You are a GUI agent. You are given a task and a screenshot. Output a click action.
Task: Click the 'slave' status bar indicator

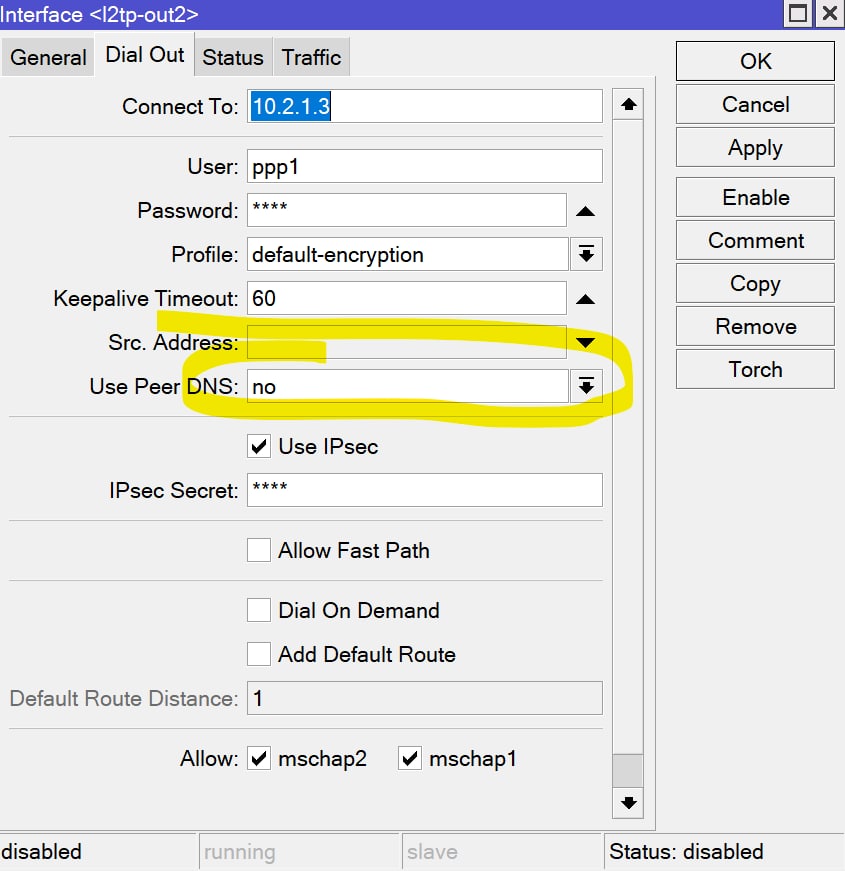click(x=432, y=852)
